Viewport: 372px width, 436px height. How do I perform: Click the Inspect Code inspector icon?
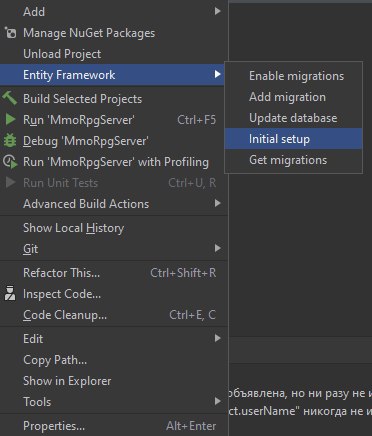point(10,293)
